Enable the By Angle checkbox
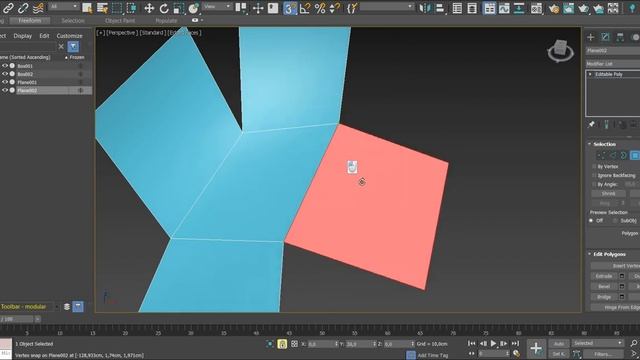The image size is (640, 360). (x=594, y=184)
